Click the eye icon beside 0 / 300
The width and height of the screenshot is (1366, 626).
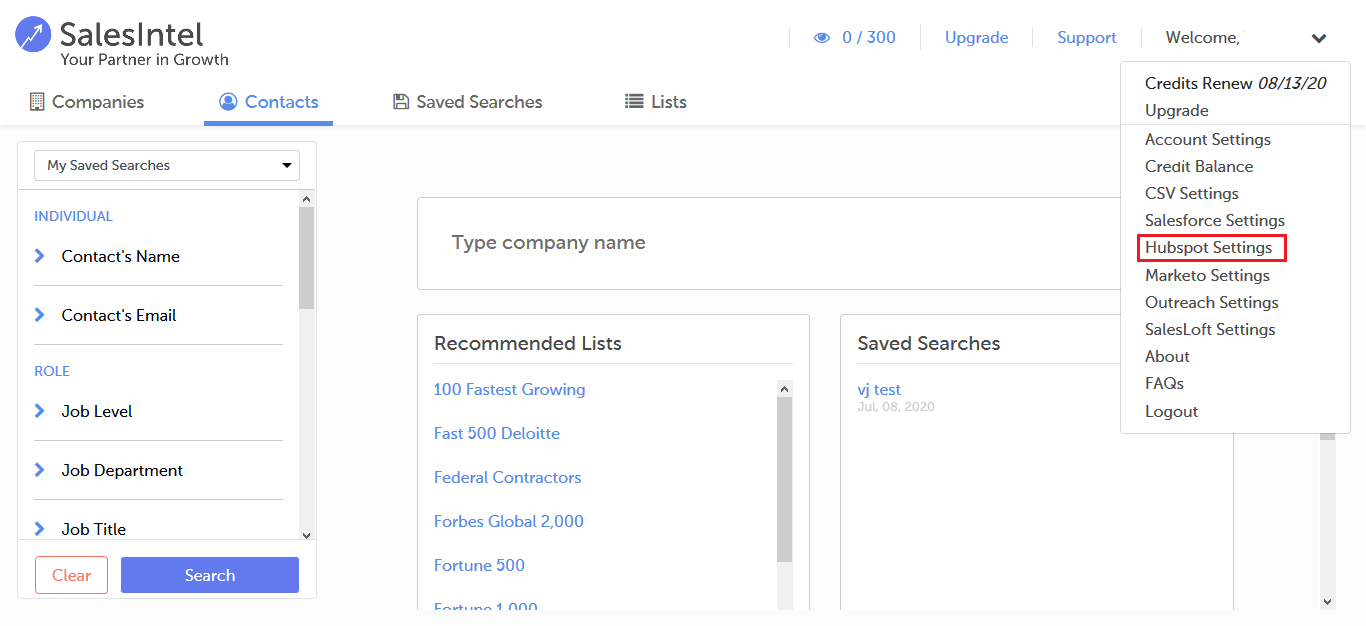(822, 38)
